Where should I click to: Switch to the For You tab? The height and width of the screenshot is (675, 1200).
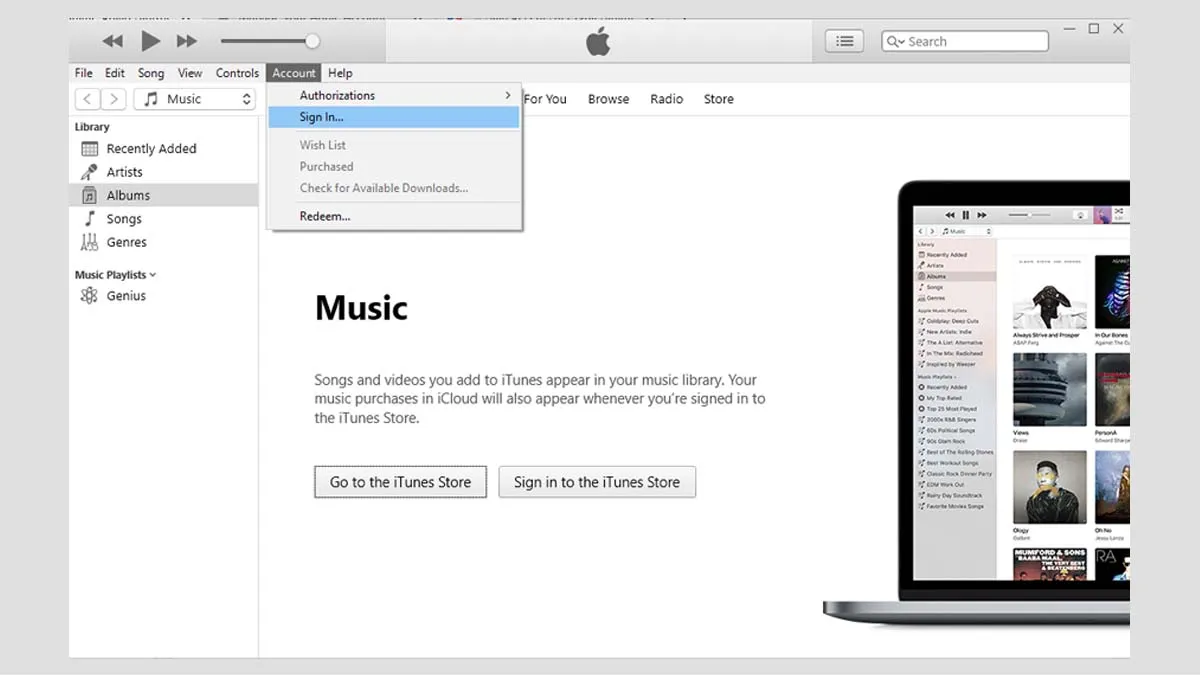coord(545,99)
